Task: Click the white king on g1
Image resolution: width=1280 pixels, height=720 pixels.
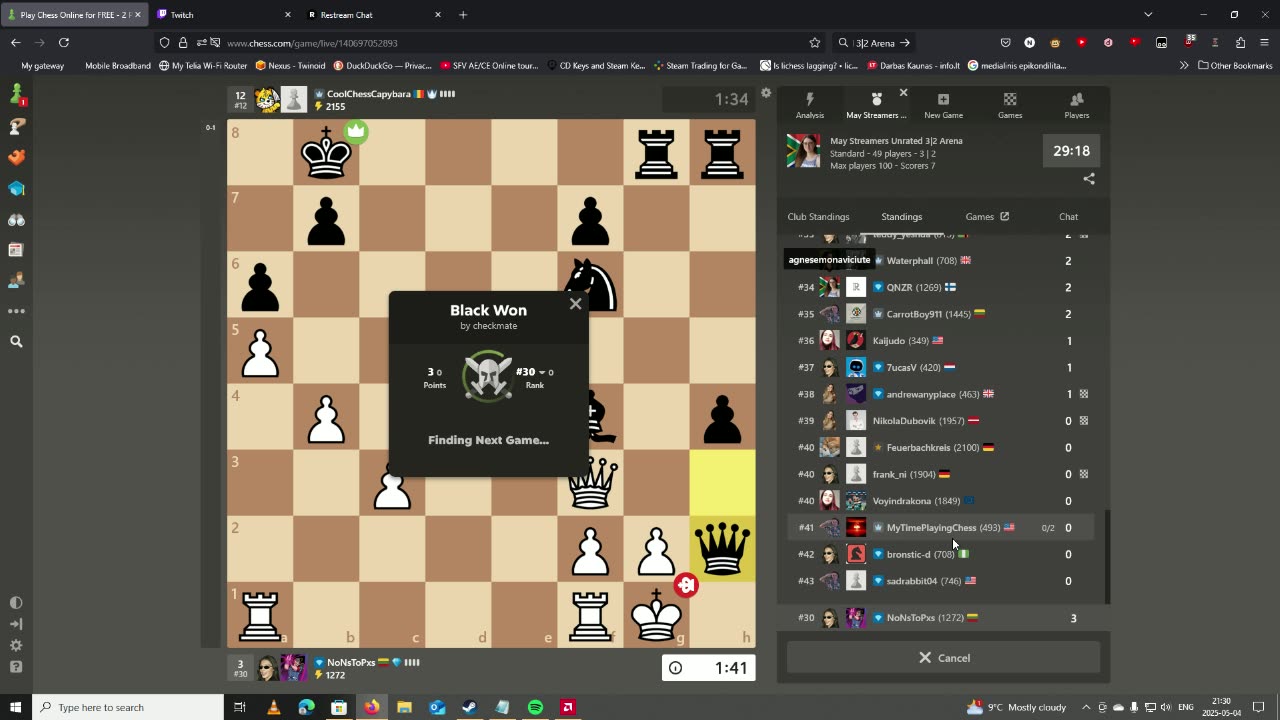Action: coord(656,614)
